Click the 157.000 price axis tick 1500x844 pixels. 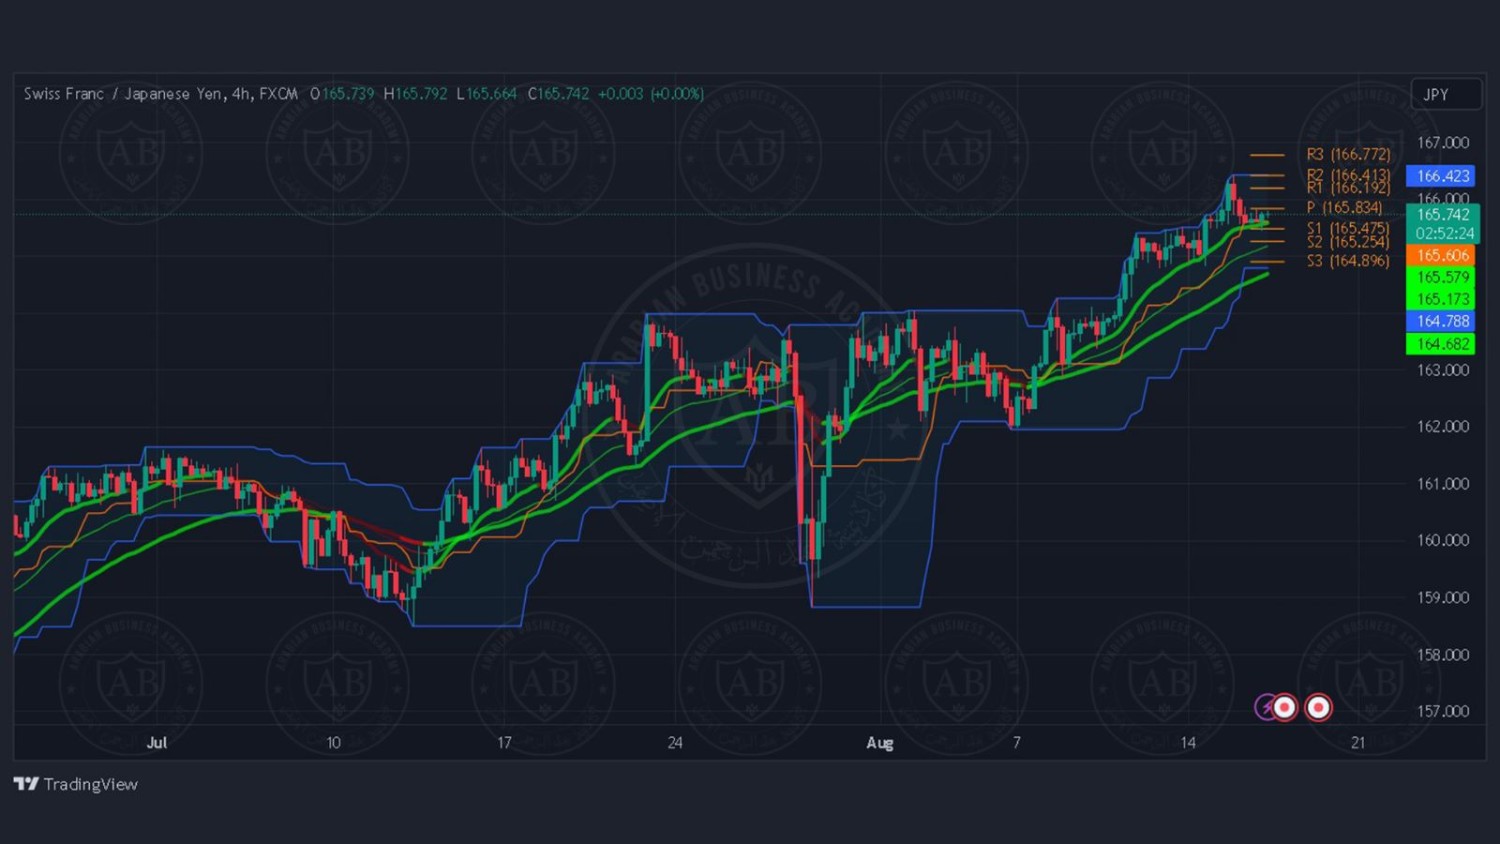tap(1443, 712)
